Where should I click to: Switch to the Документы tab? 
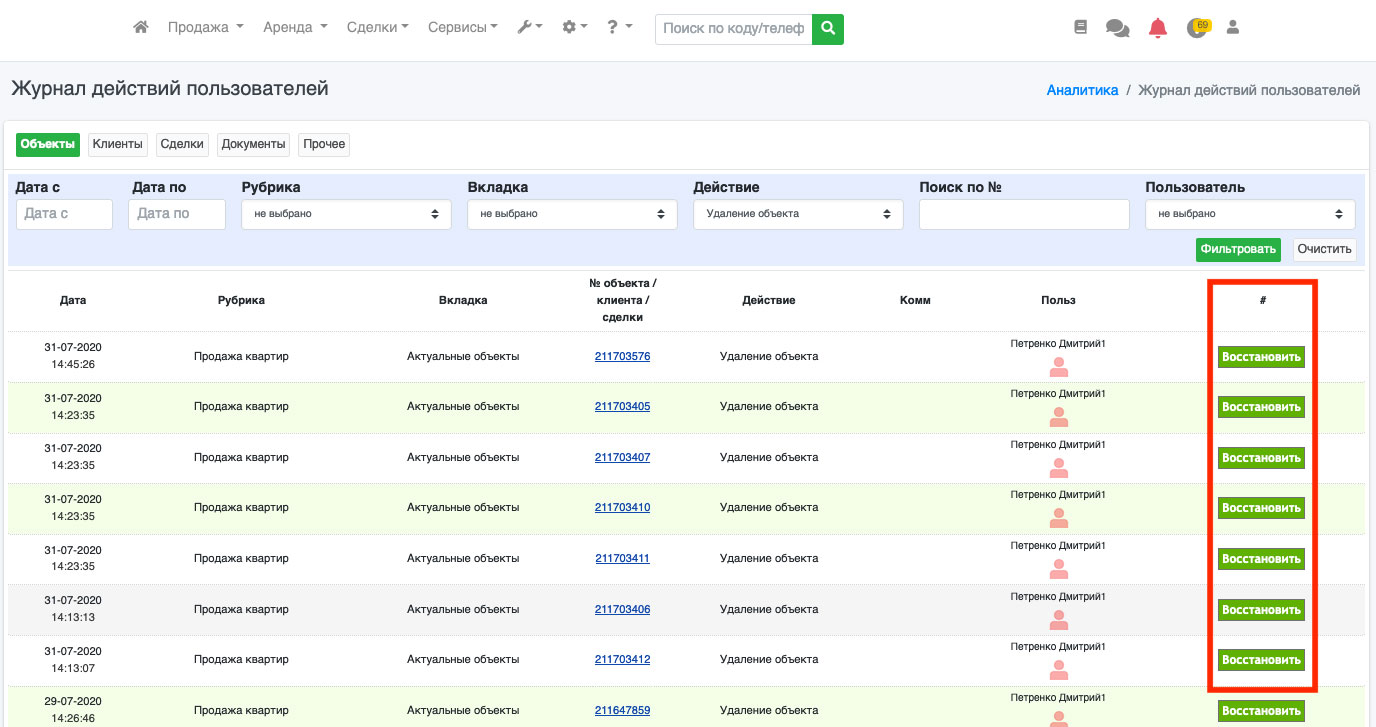pyautogui.click(x=253, y=144)
